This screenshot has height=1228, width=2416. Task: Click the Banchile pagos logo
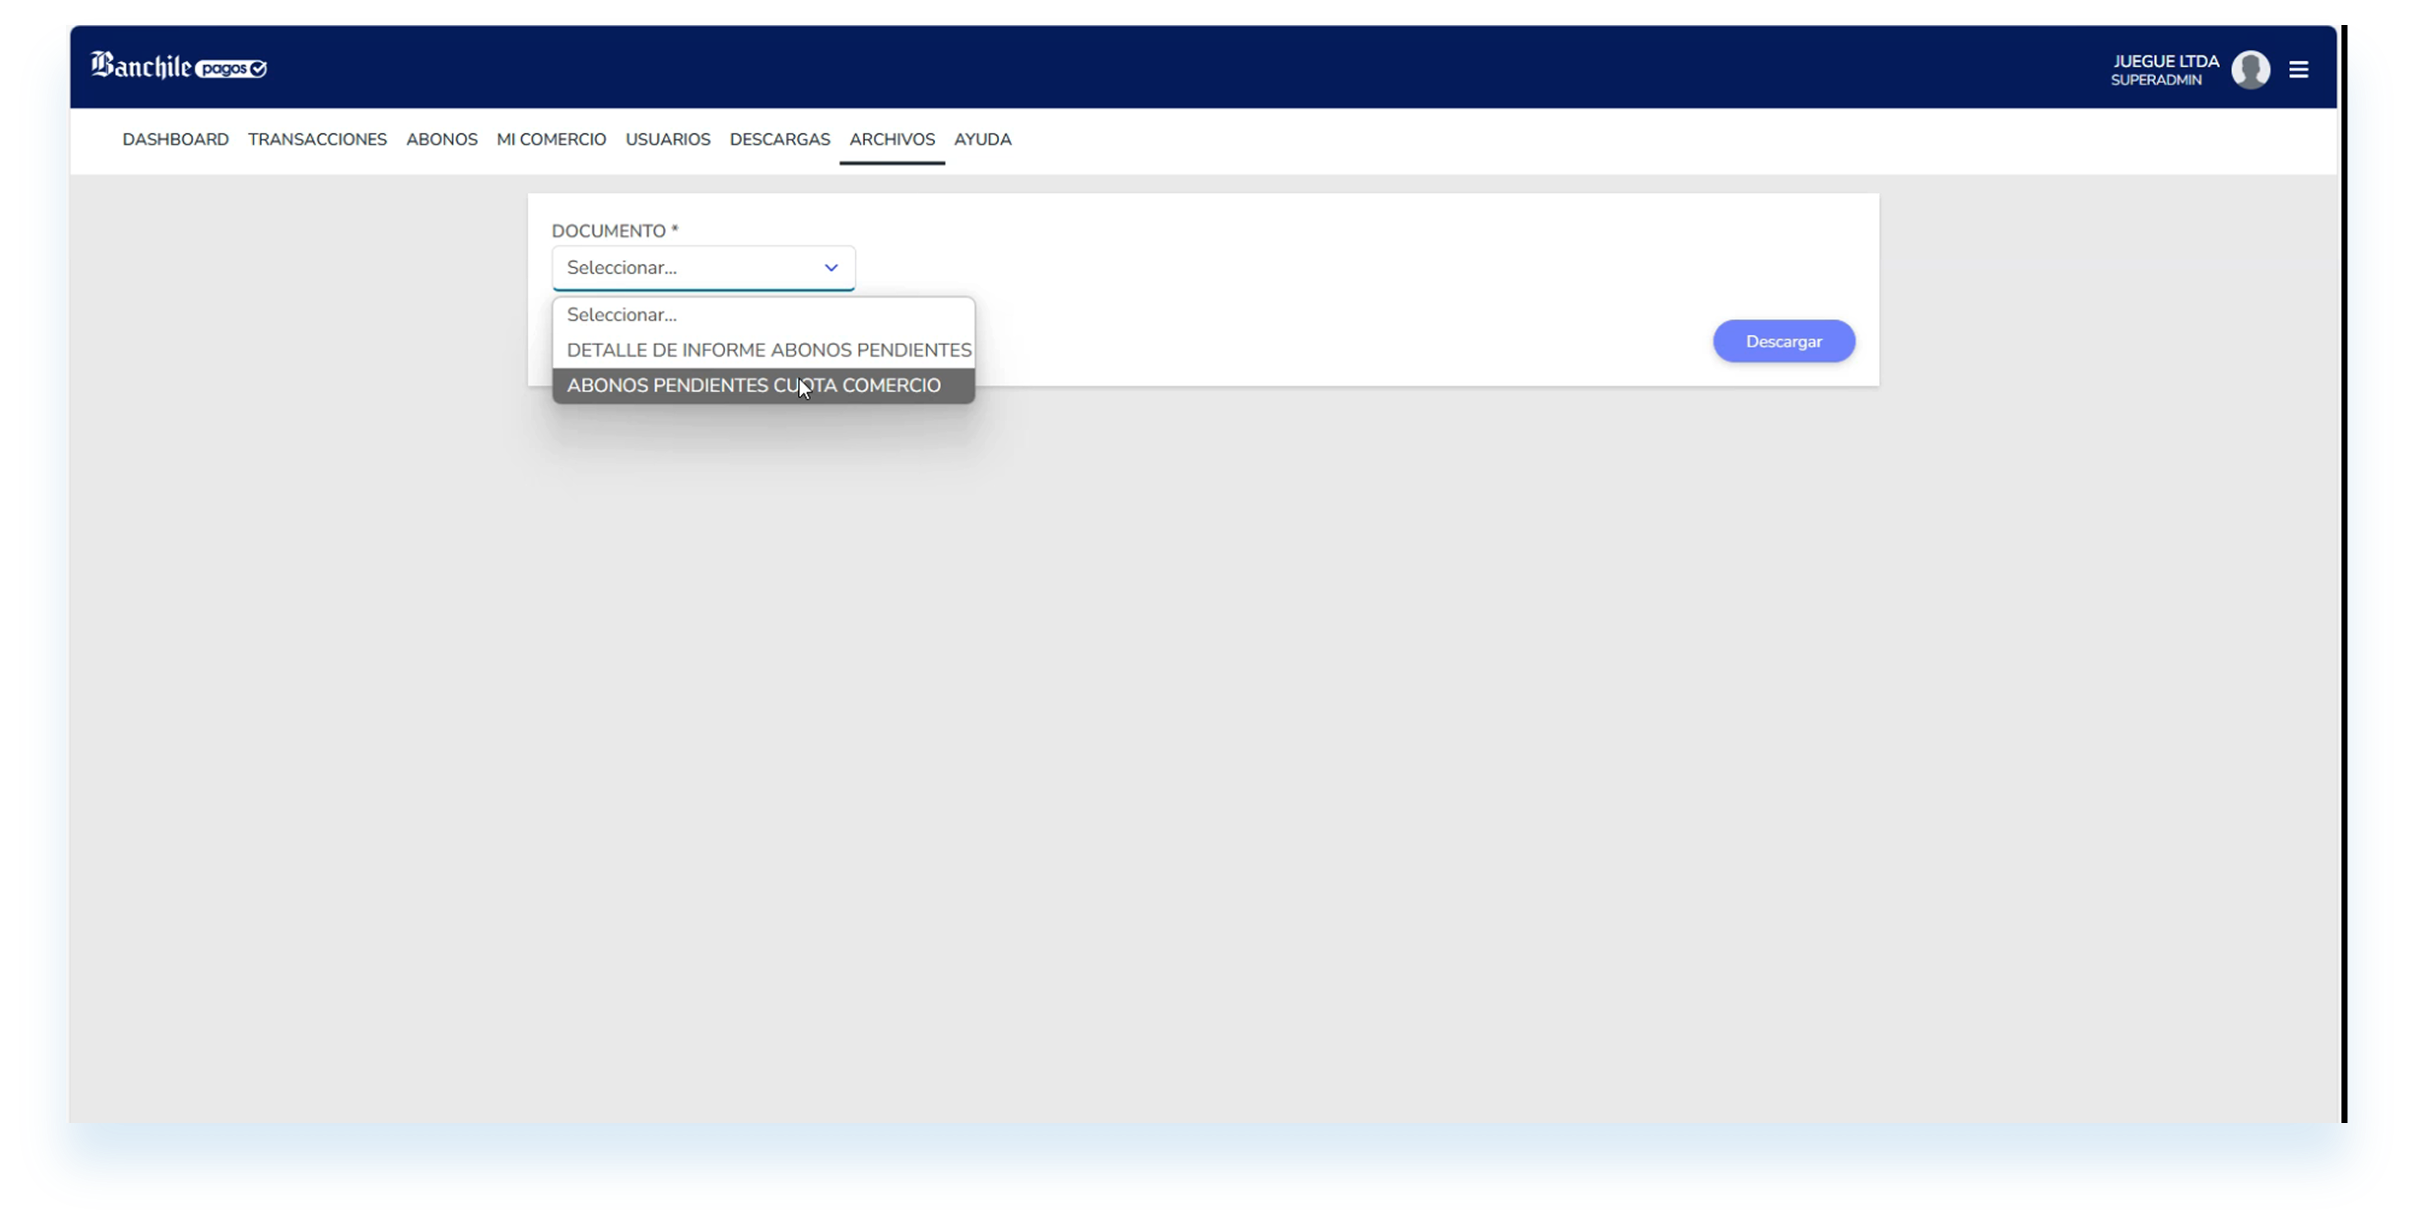click(178, 66)
